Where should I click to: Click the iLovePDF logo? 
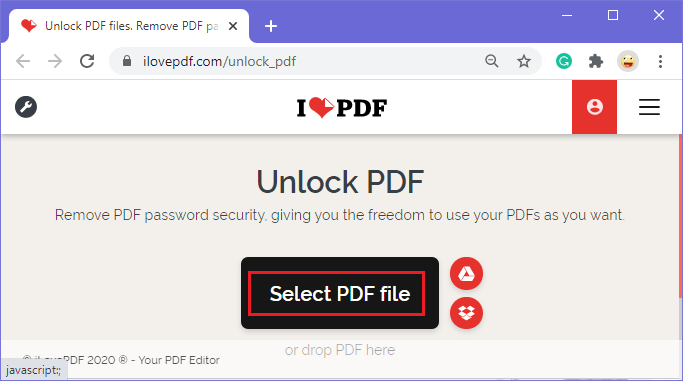pyautogui.click(x=342, y=108)
